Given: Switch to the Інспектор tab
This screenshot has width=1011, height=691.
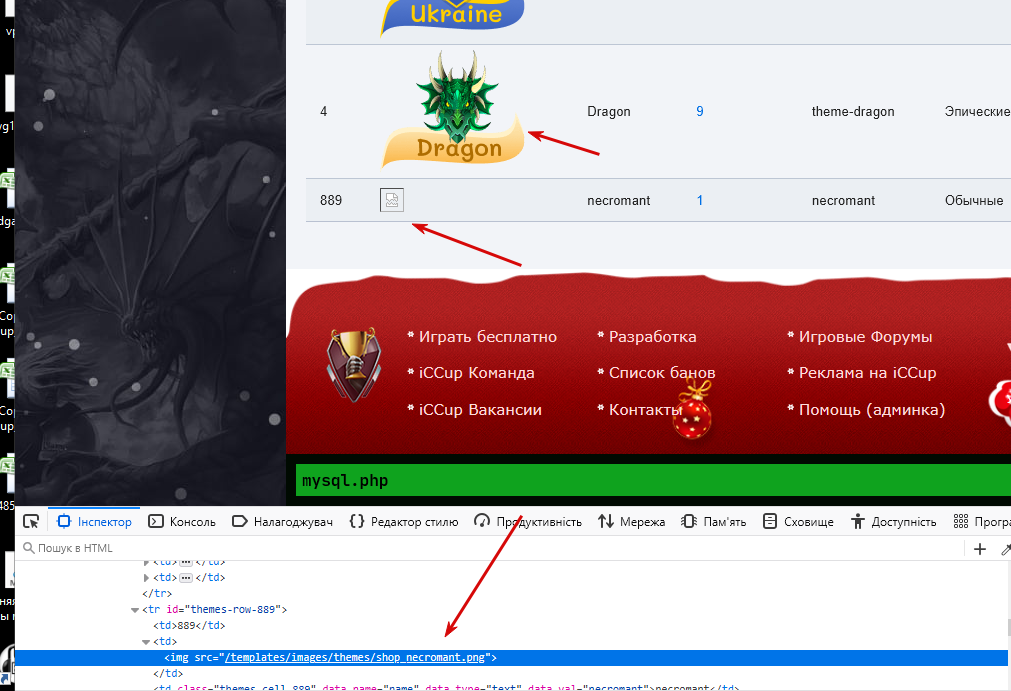Looking at the screenshot, I should pos(94,521).
